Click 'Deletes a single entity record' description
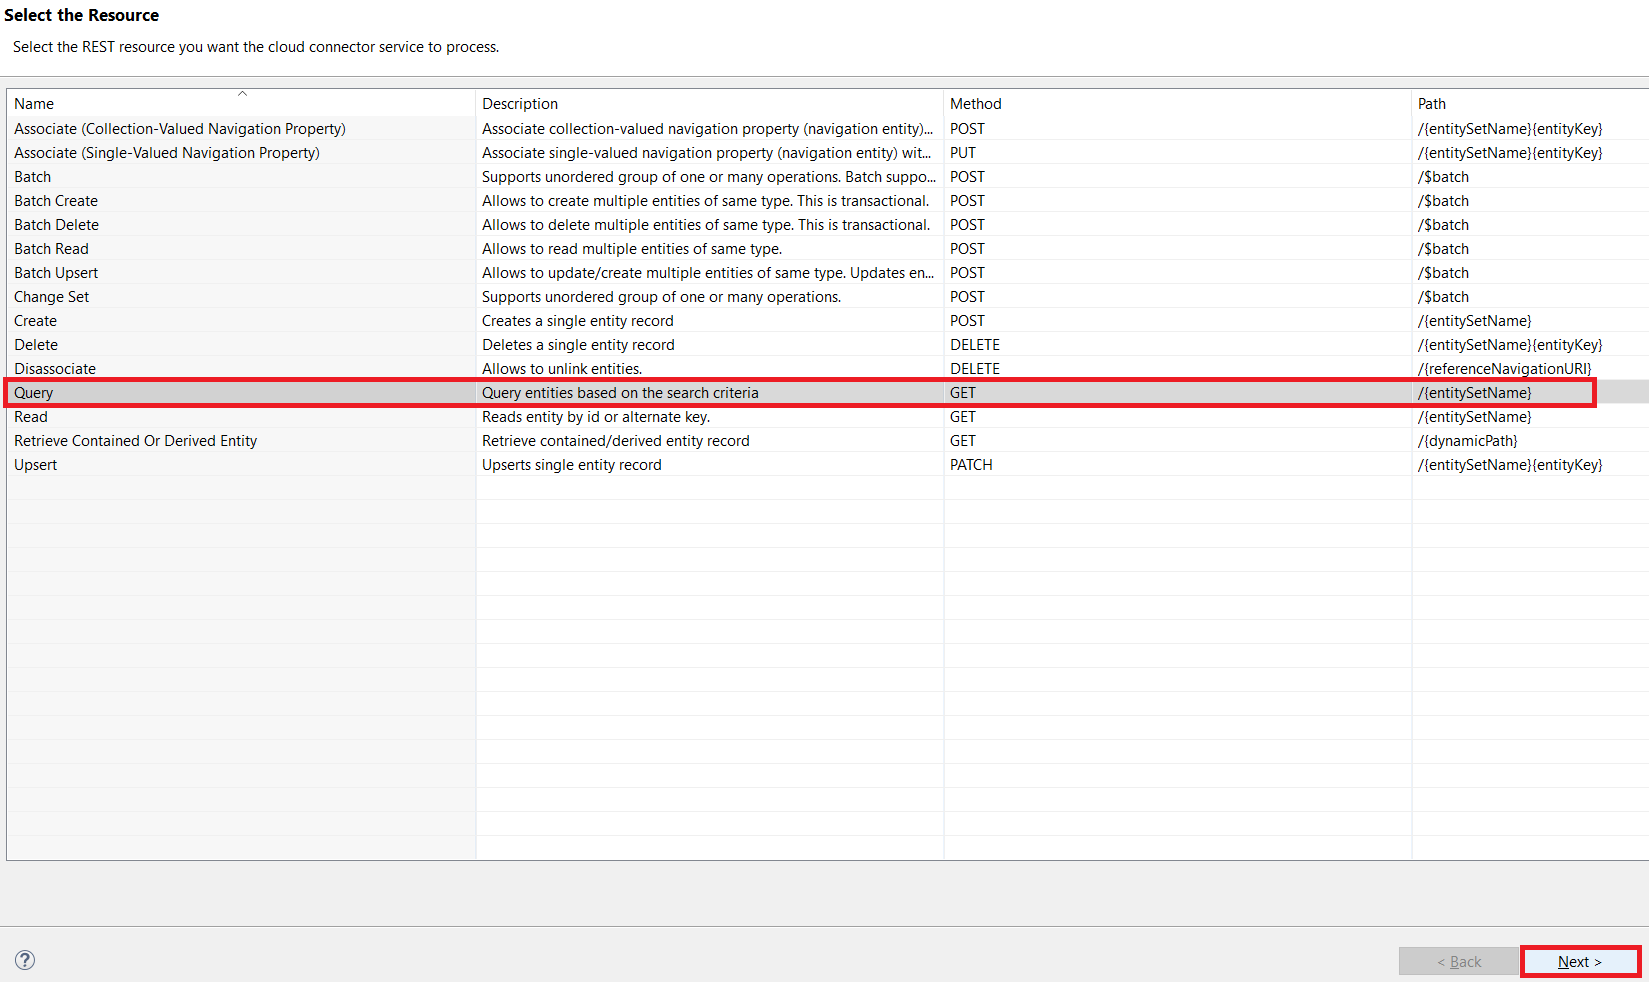 tap(578, 345)
